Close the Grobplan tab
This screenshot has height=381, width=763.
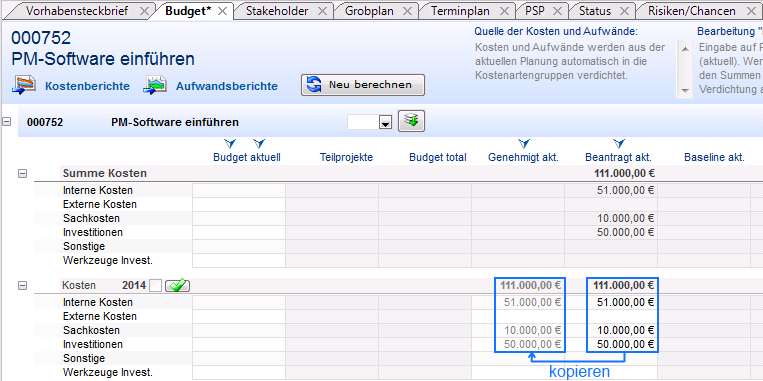[x=407, y=11]
